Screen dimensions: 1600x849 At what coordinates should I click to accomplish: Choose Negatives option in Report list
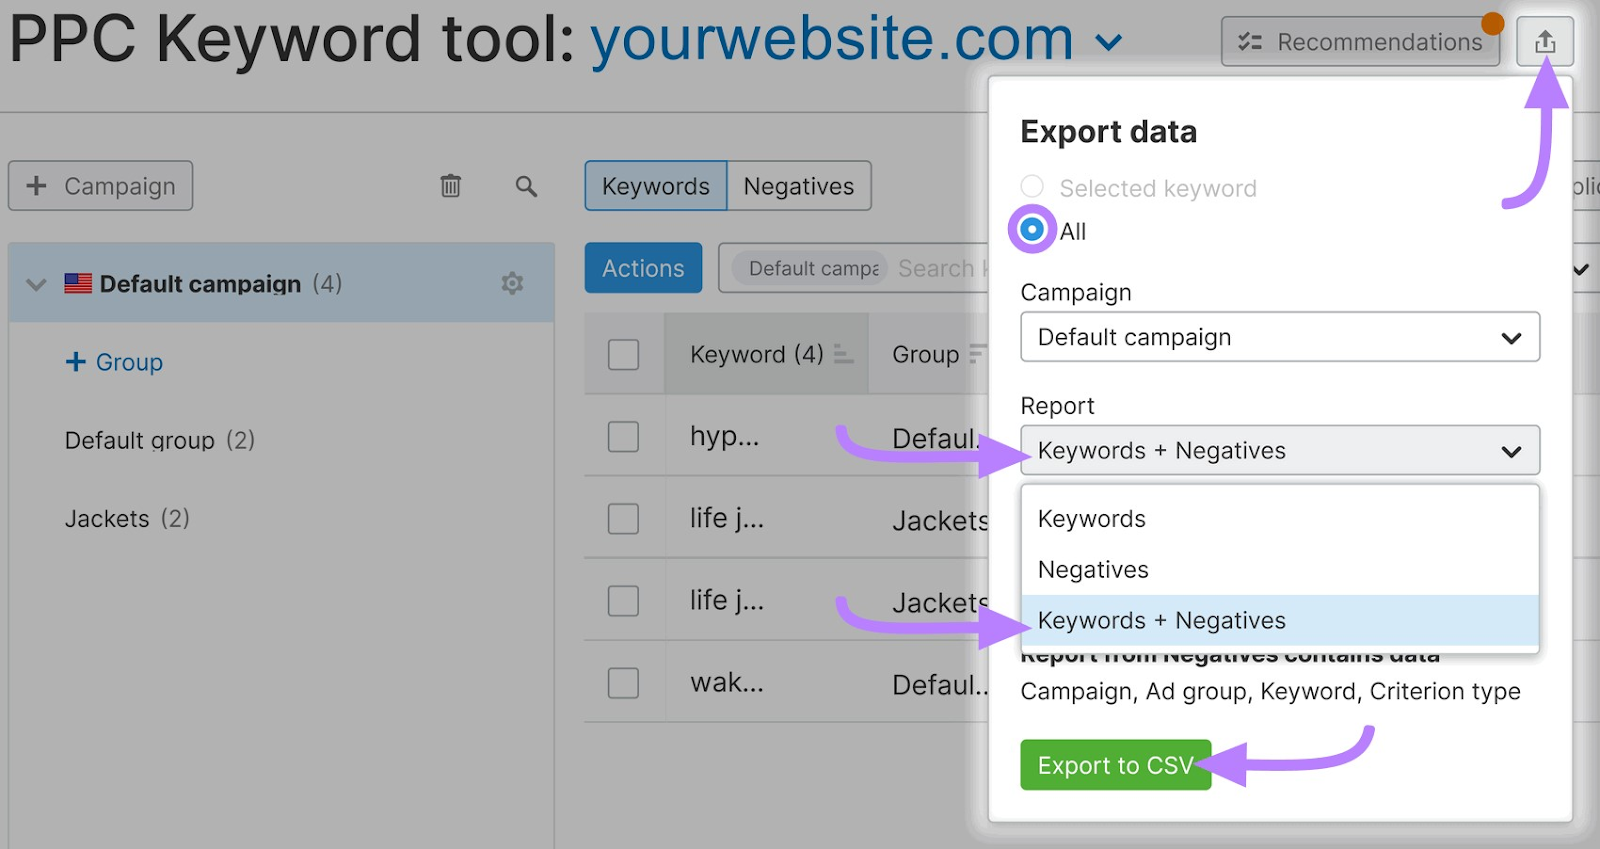tap(1280, 569)
